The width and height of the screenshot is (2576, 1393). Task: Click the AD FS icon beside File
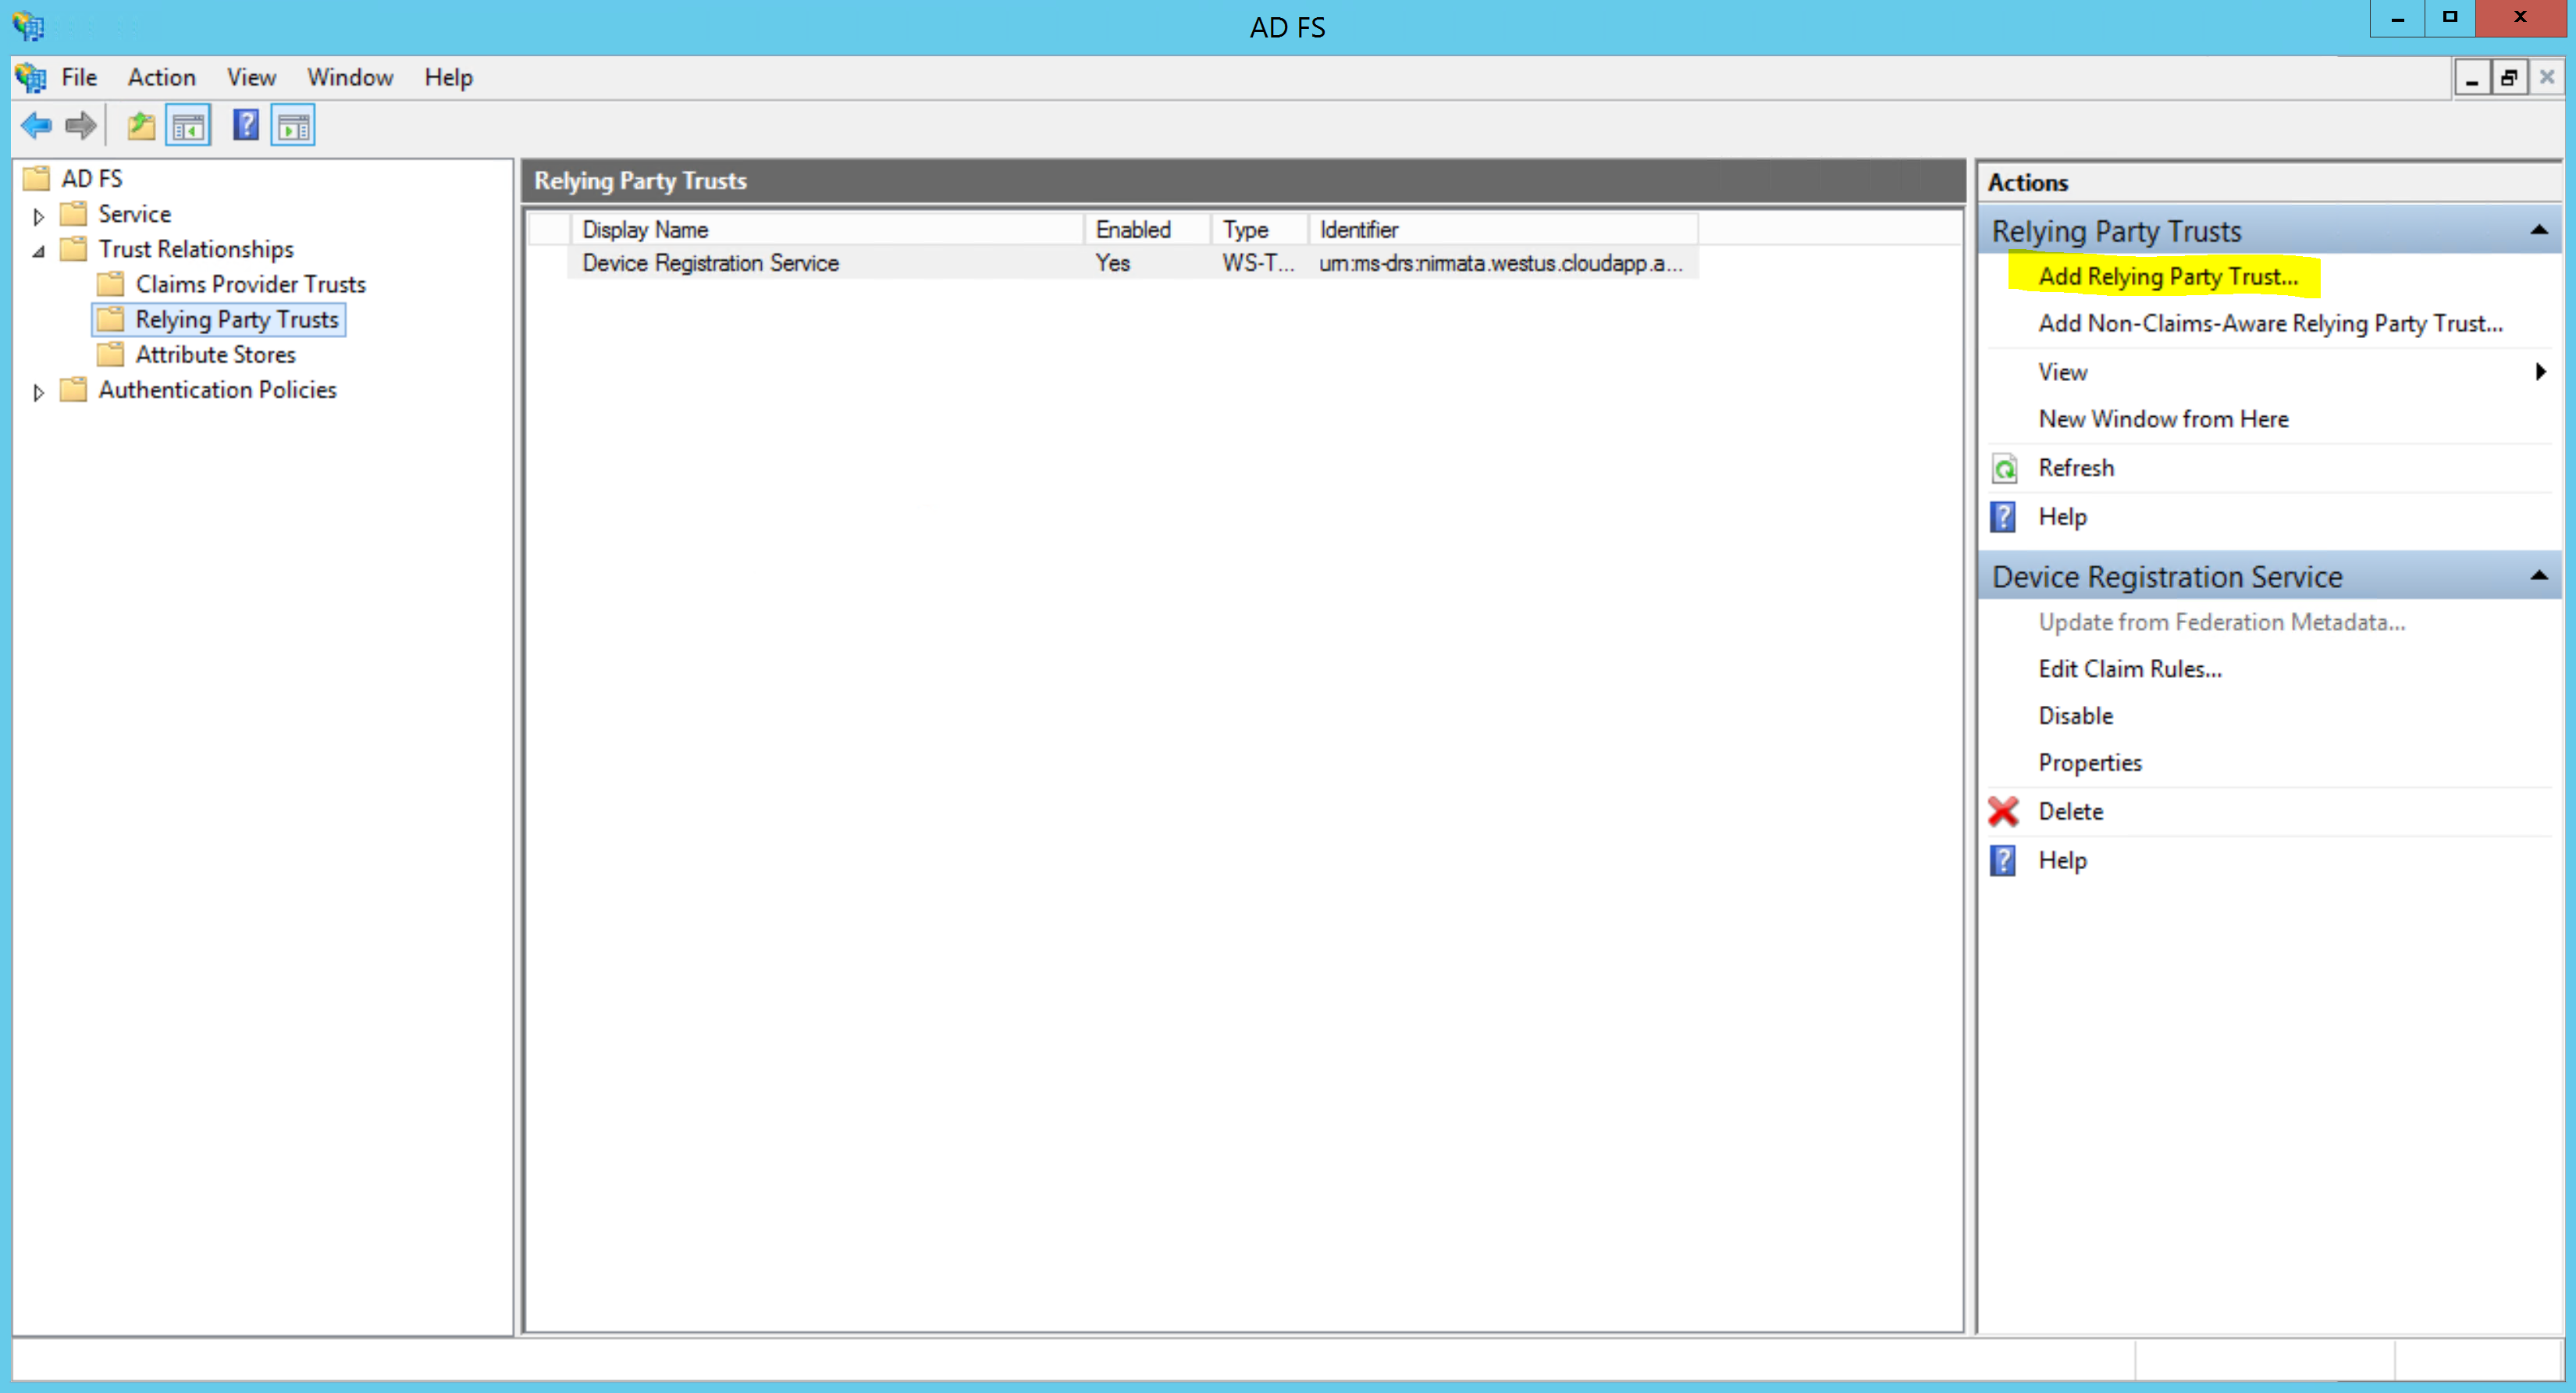[31, 77]
